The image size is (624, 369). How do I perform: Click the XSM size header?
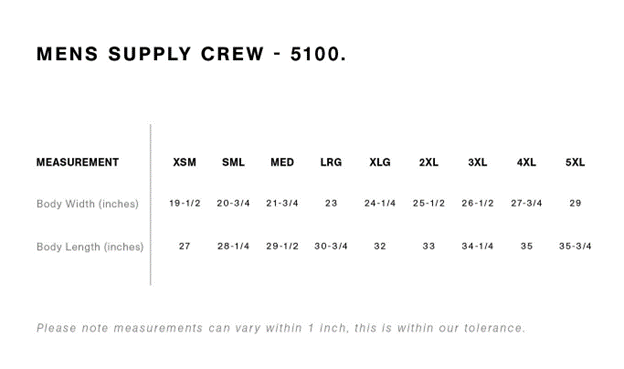click(184, 162)
